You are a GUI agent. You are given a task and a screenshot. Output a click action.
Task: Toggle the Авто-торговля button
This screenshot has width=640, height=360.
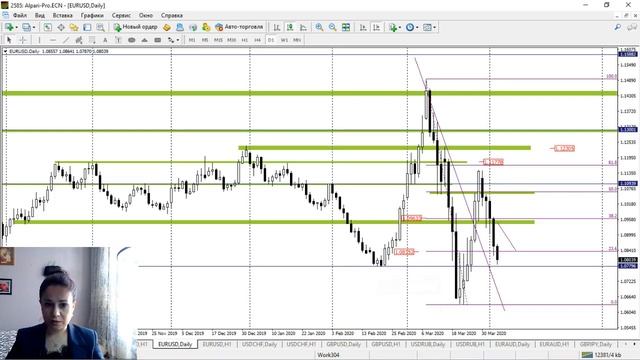pos(239,27)
